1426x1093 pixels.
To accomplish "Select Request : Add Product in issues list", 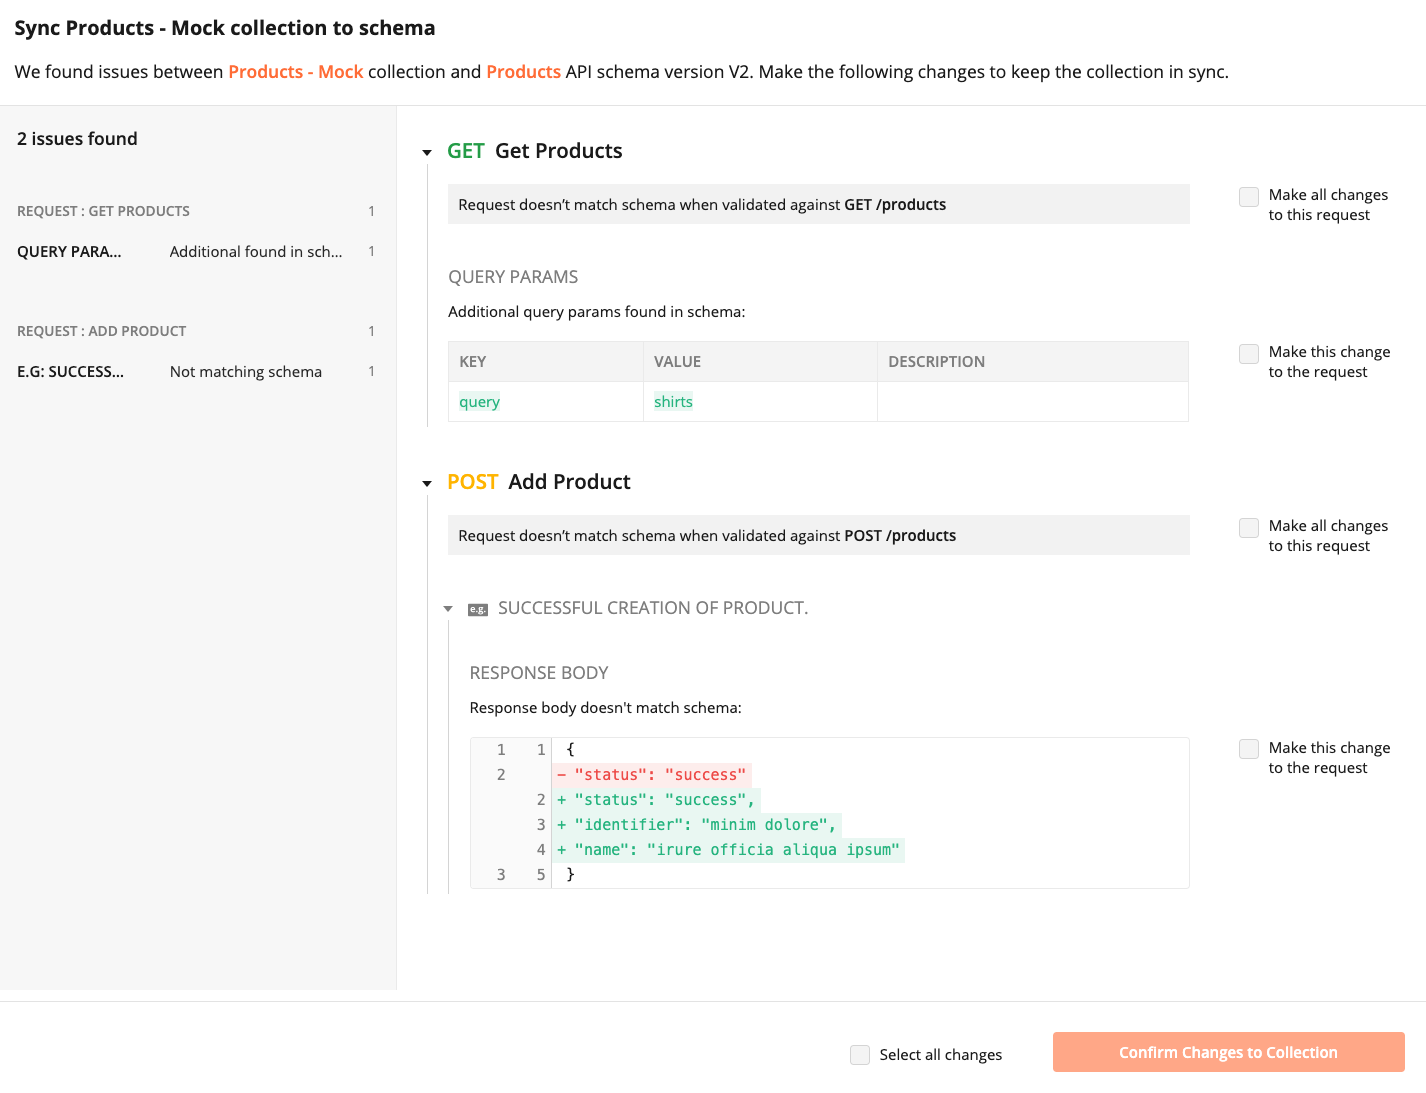I will pyautogui.click(x=196, y=331).
